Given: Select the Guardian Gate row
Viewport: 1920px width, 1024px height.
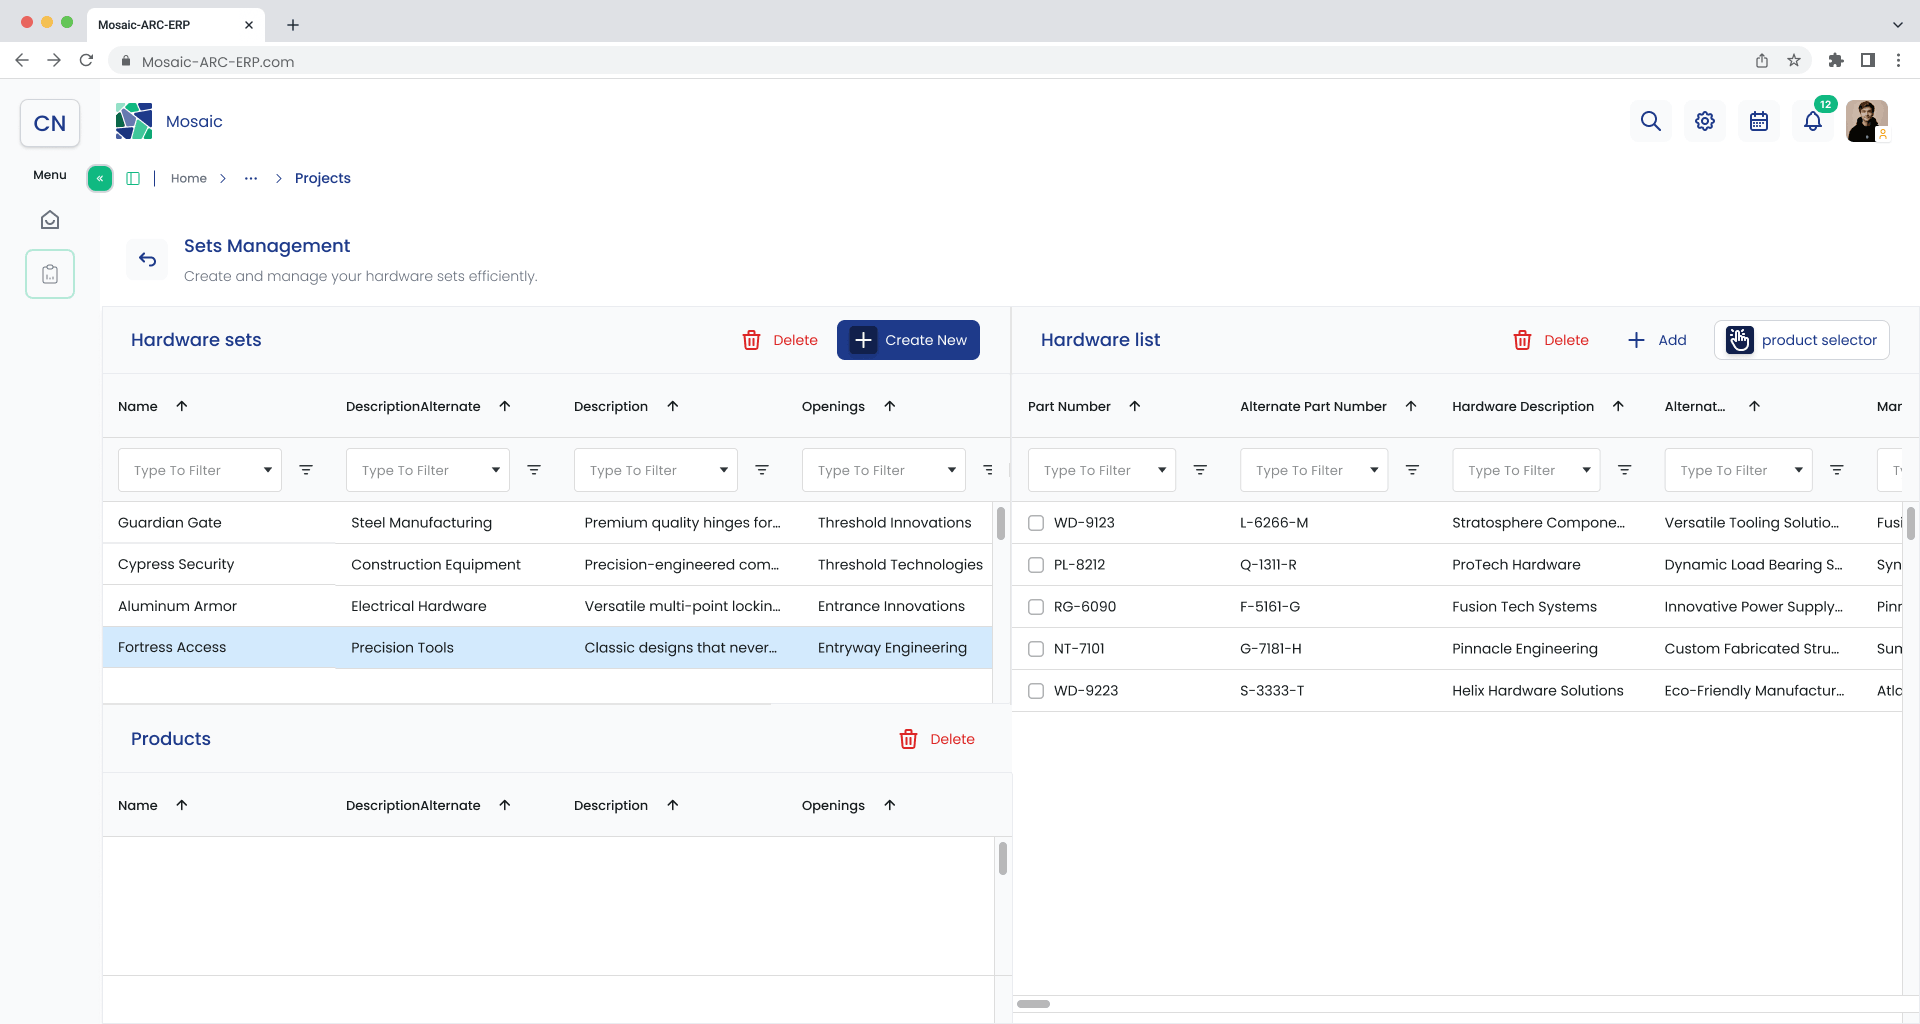Looking at the screenshot, I should [547, 523].
